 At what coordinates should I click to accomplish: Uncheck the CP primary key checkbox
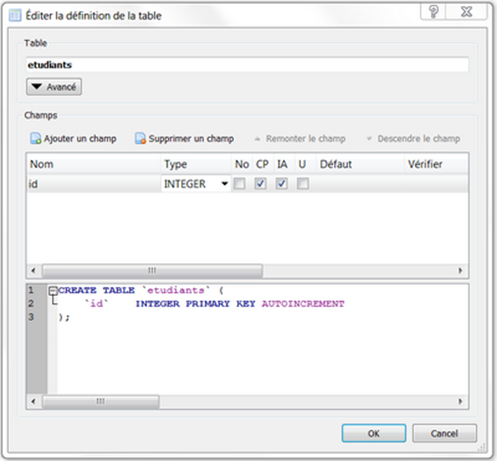click(x=260, y=184)
